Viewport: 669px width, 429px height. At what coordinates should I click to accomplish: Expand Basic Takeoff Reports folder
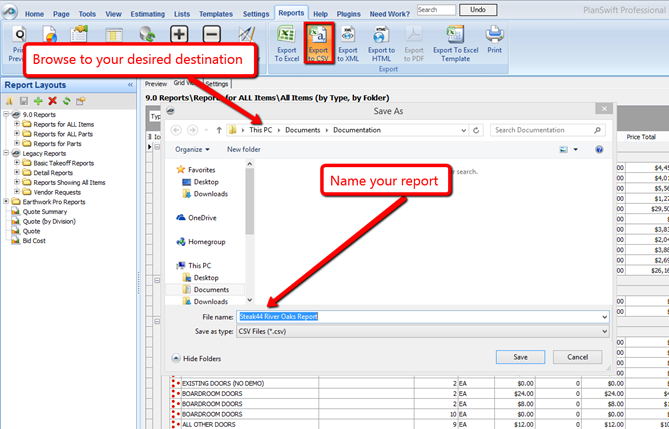click(17, 163)
